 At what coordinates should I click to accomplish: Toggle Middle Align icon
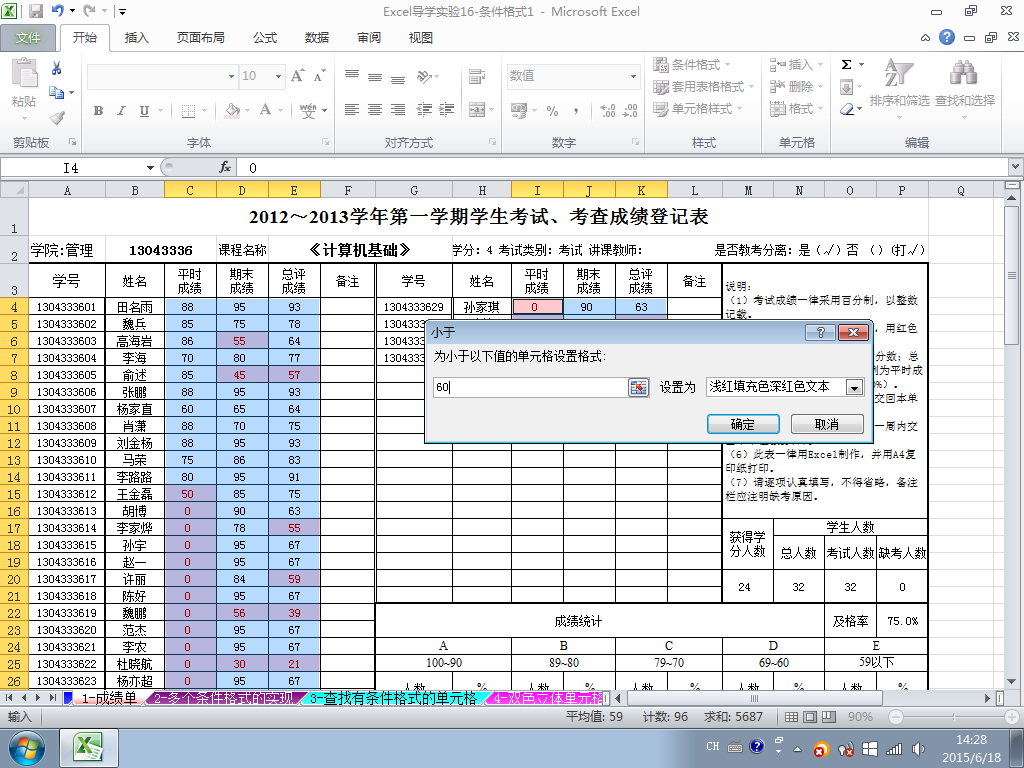375,76
